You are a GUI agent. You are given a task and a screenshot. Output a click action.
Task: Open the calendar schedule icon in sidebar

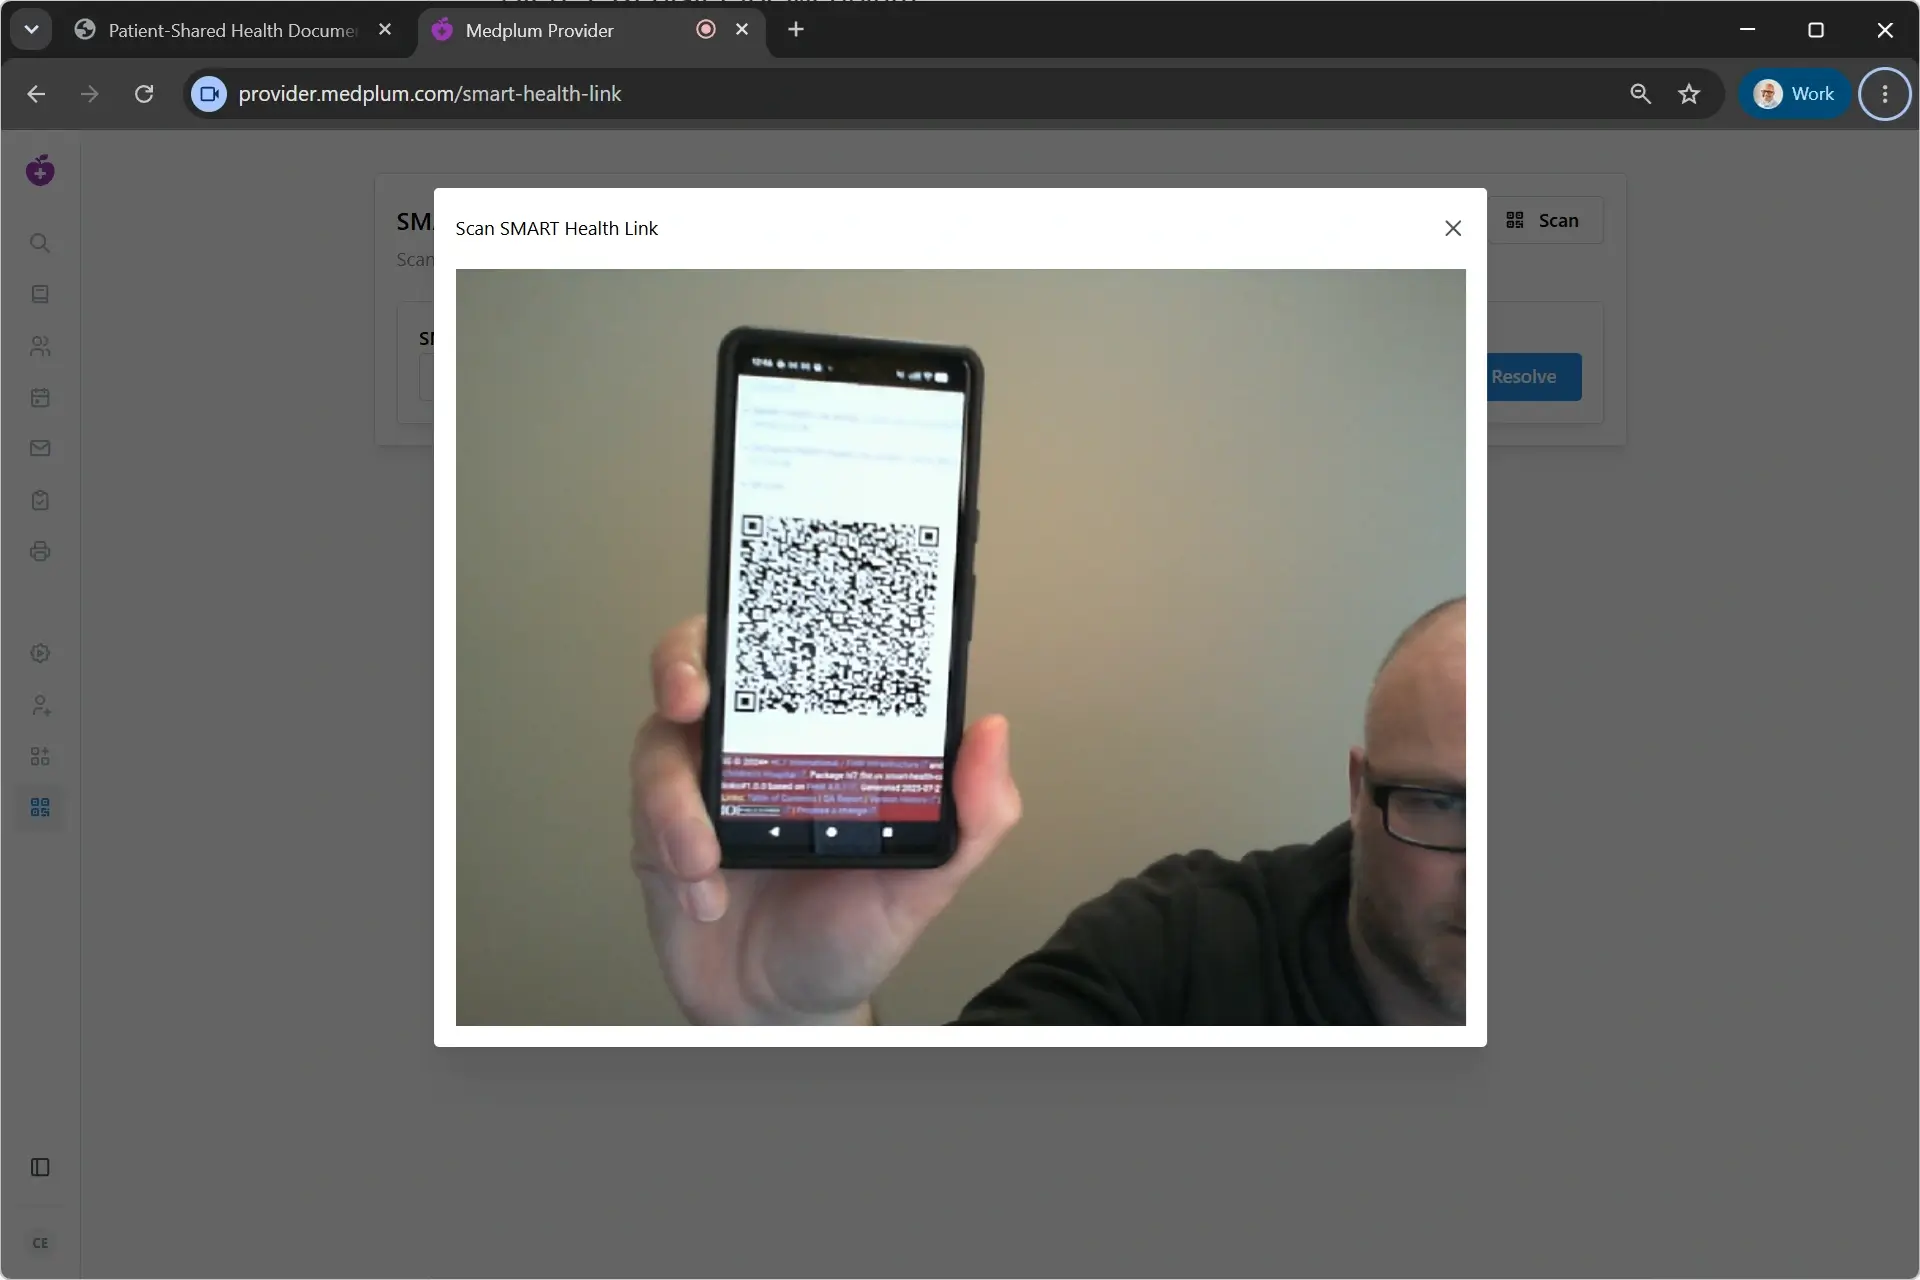40,397
